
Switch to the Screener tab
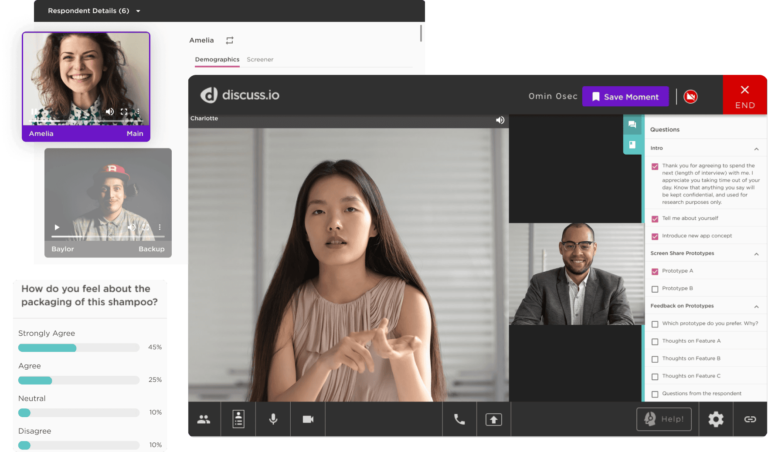(x=260, y=60)
